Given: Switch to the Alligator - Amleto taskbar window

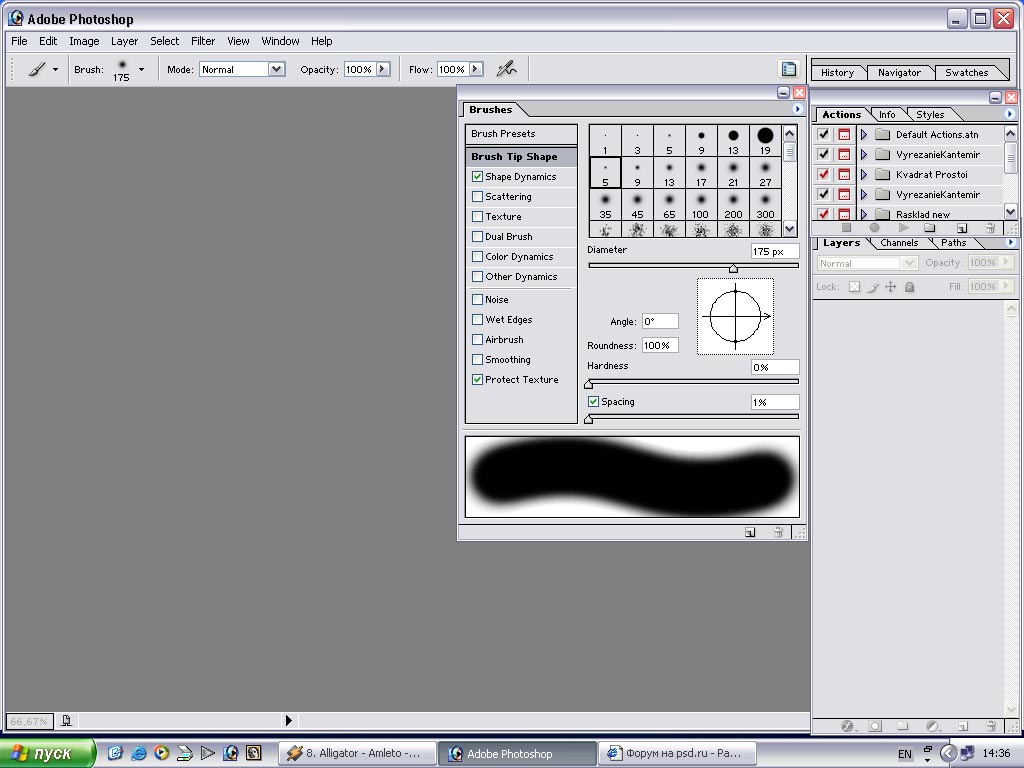Looking at the screenshot, I should coord(358,754).
